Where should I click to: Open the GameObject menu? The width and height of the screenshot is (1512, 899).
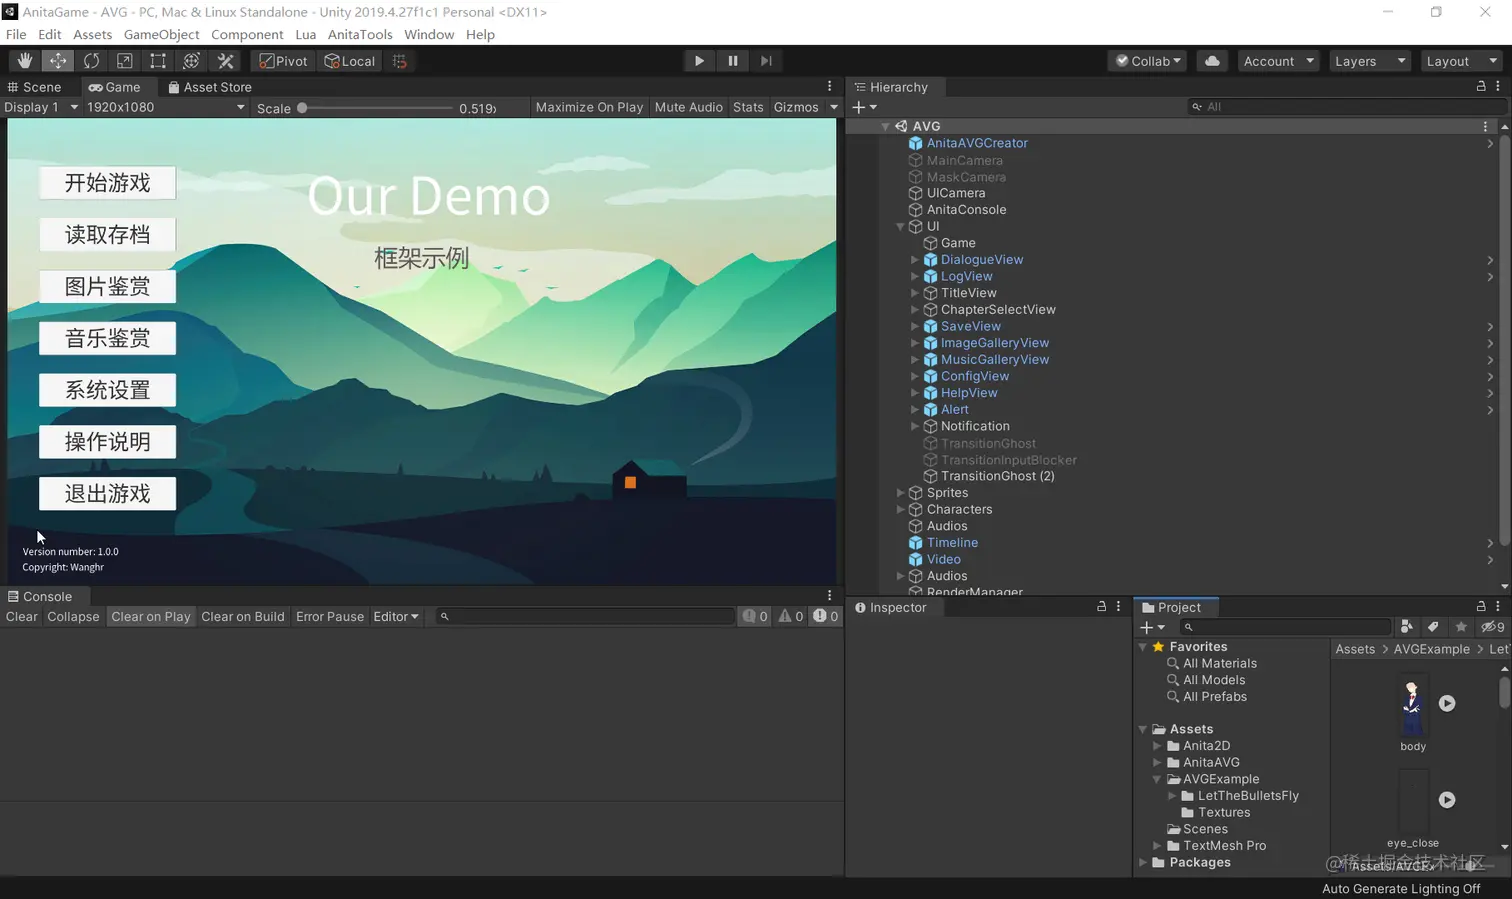tap(162, 34)
